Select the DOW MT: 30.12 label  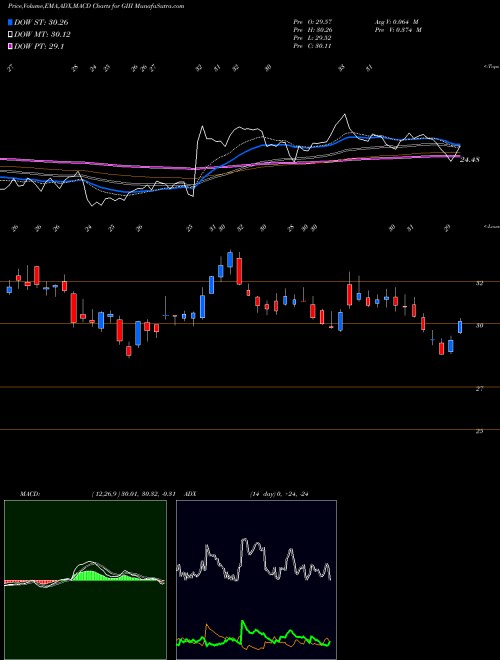[x=42, y=35]
